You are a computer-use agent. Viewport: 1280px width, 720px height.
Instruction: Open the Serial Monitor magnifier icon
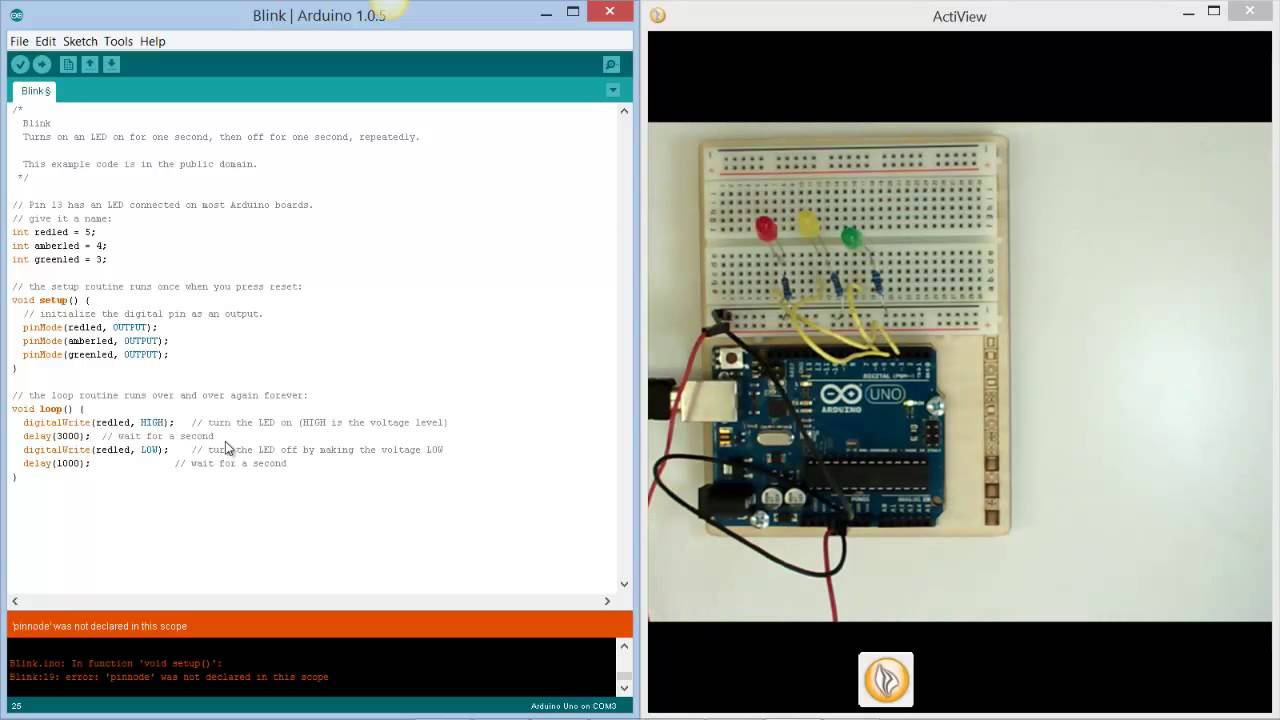pos(611,65)
